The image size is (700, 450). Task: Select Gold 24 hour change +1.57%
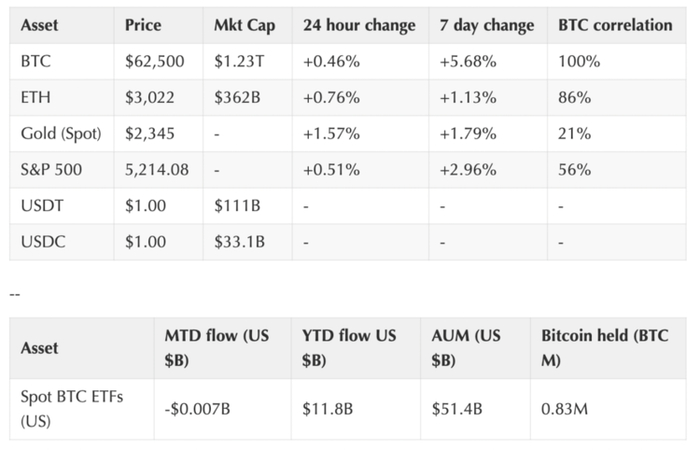[331, 133]
